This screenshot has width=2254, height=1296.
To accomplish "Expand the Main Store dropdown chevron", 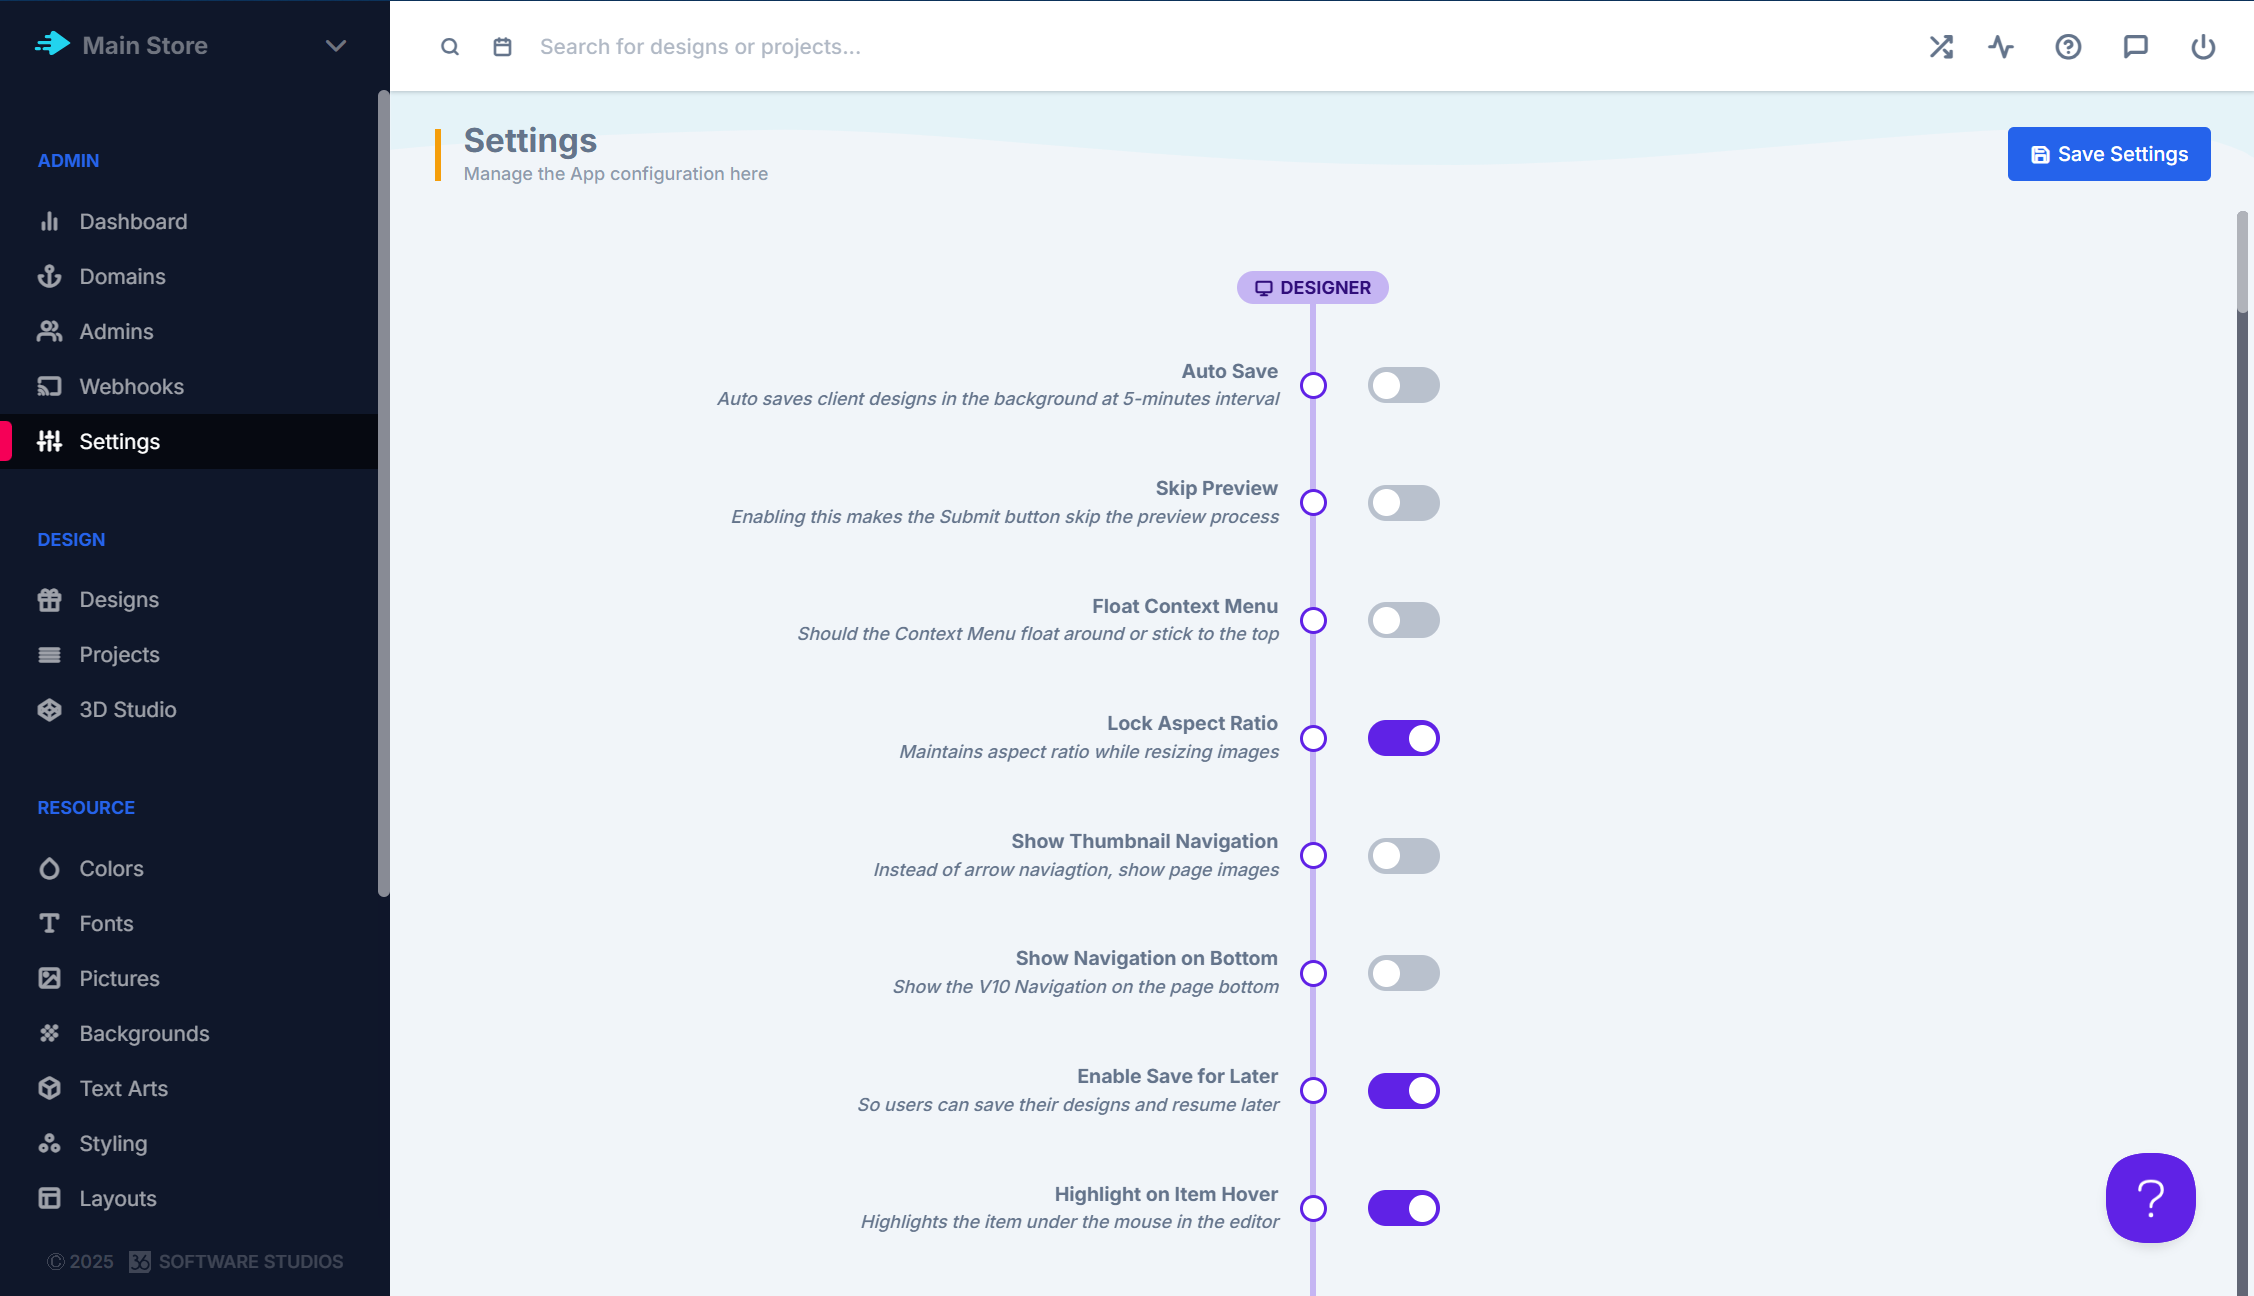I will click(336, 45).
